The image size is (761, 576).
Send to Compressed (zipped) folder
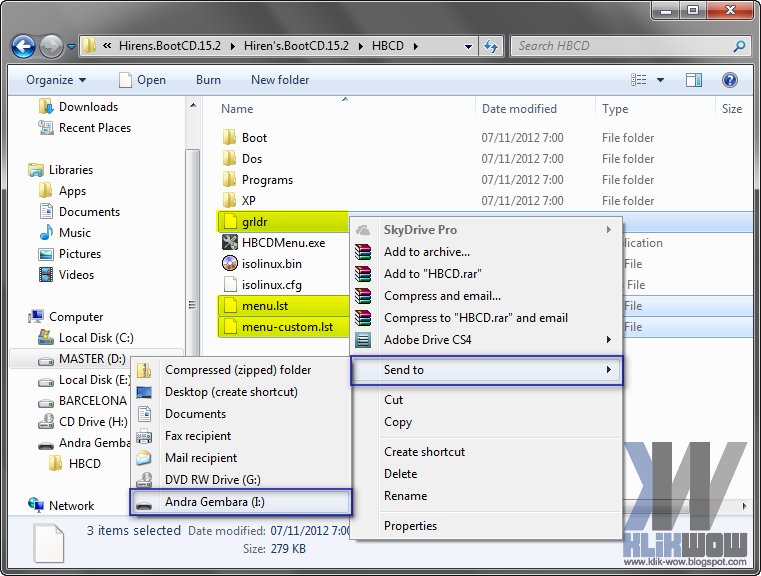pyautogui.click(x=241, y=370)
